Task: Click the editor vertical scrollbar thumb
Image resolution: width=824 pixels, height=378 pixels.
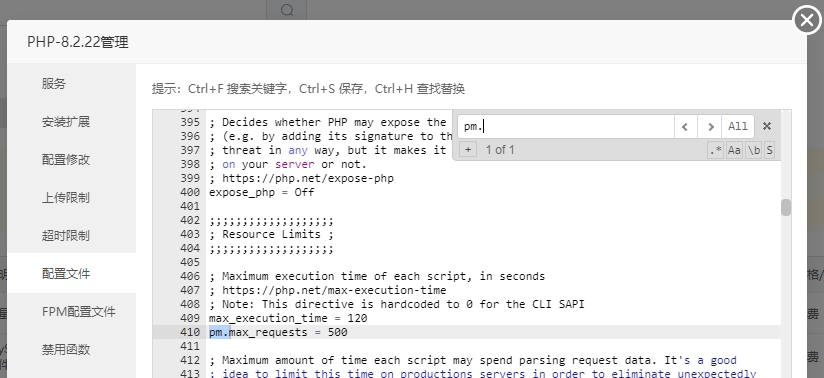Action: tap(786, 208)
